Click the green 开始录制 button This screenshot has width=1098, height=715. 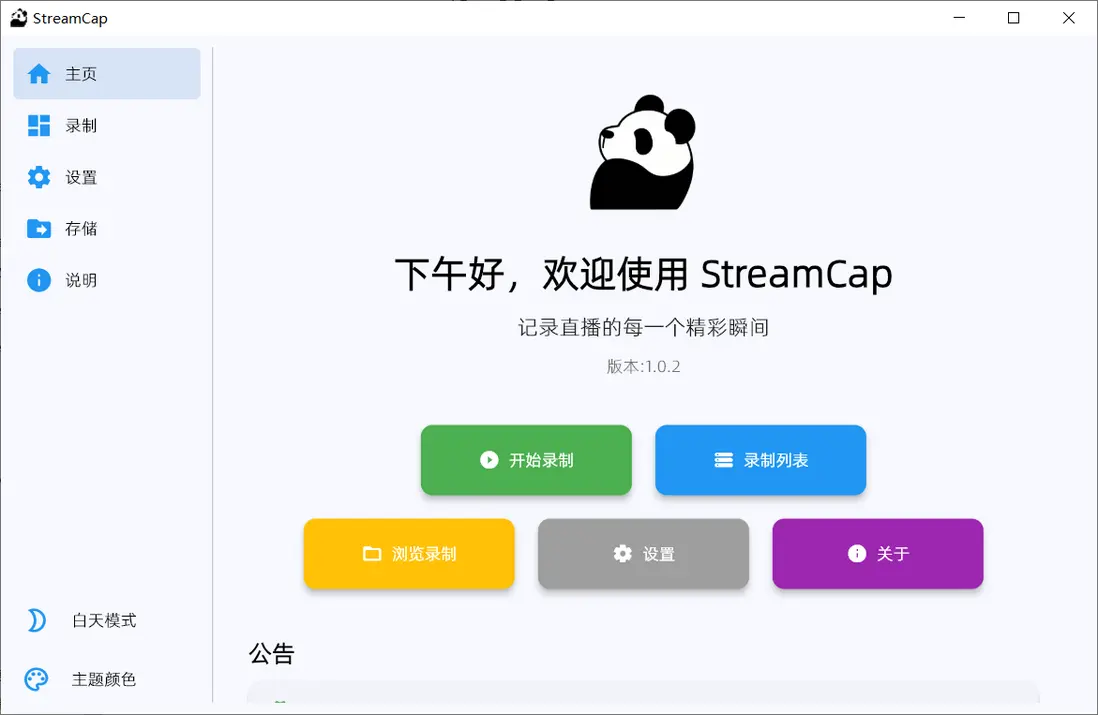tap(526, 460)
